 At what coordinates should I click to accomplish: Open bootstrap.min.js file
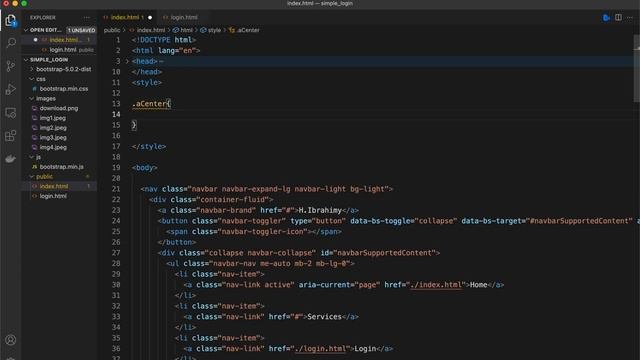click(x=61, y=167)
